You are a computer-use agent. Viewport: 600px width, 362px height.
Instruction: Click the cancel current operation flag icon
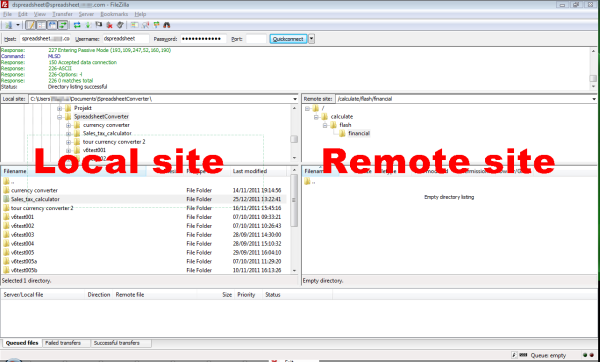point(99,25)
